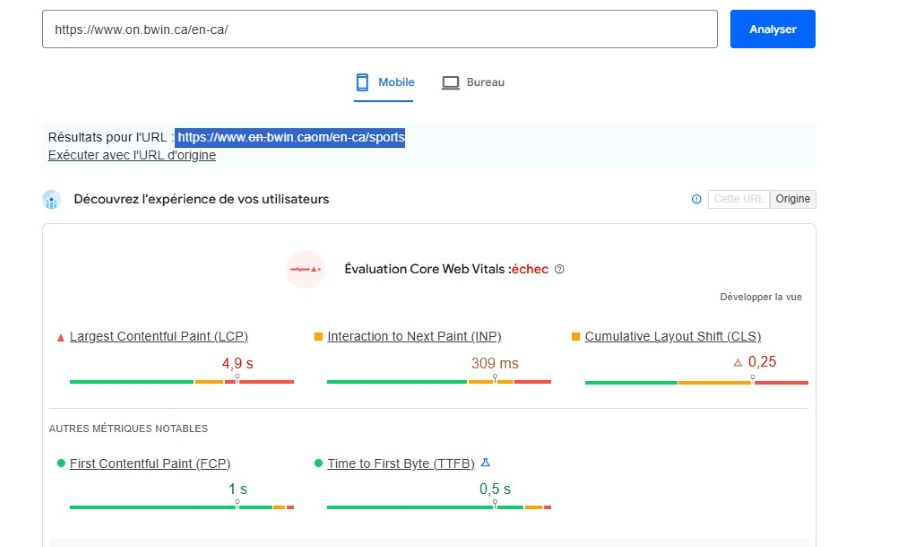Select the Origine toggle option

pyautogui.click(x=793, y=199)
